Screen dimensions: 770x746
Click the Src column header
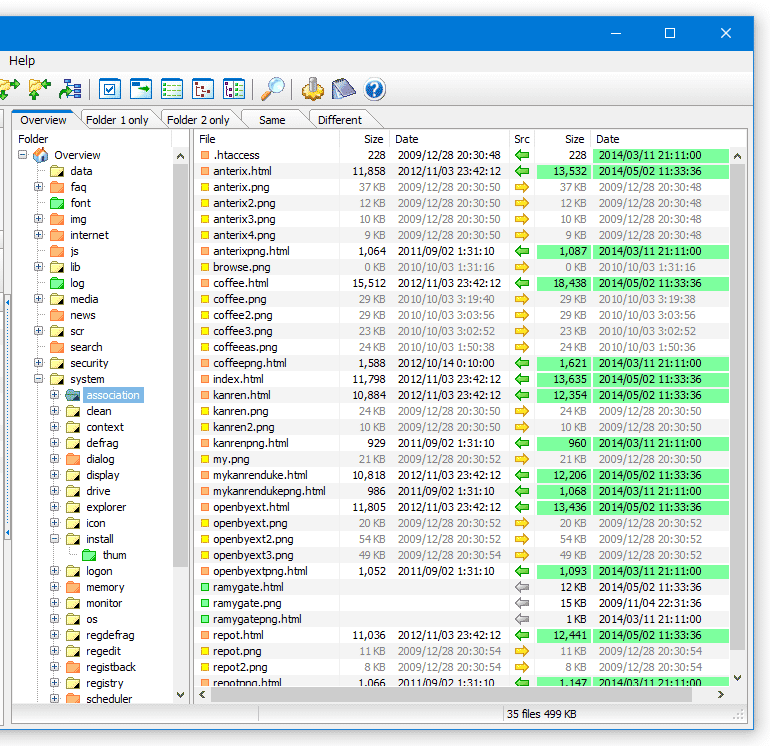[x=522, y=139]
